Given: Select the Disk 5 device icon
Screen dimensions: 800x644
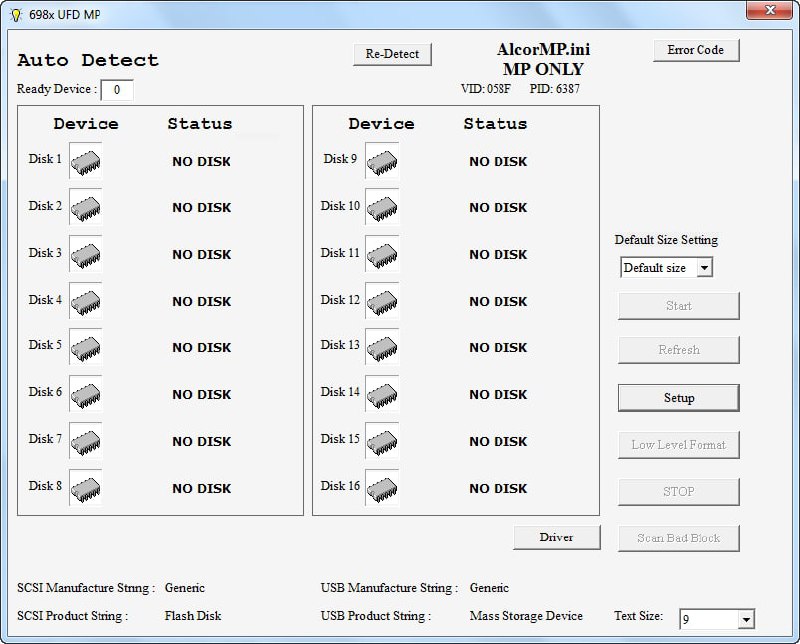Looking at the screenshot, I should 85,347.
